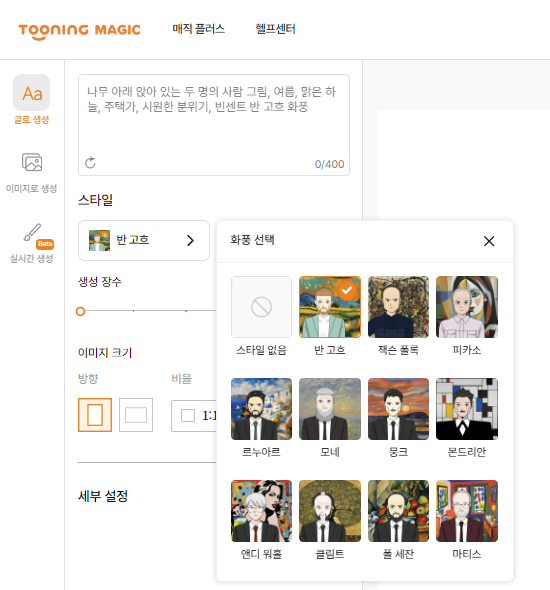Pick the 마티스 style thumbnail
Image resolution: width=550 pixels, height=590 pixels.
[x=467, y=511]
